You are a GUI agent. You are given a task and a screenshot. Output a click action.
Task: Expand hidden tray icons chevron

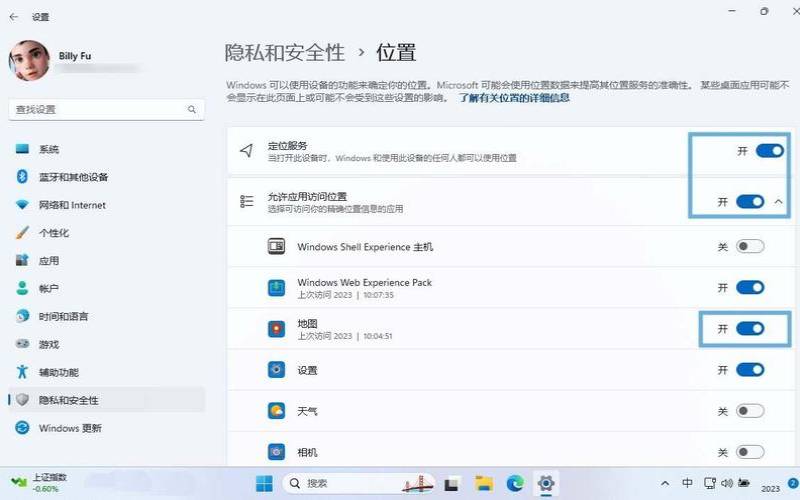665,483
